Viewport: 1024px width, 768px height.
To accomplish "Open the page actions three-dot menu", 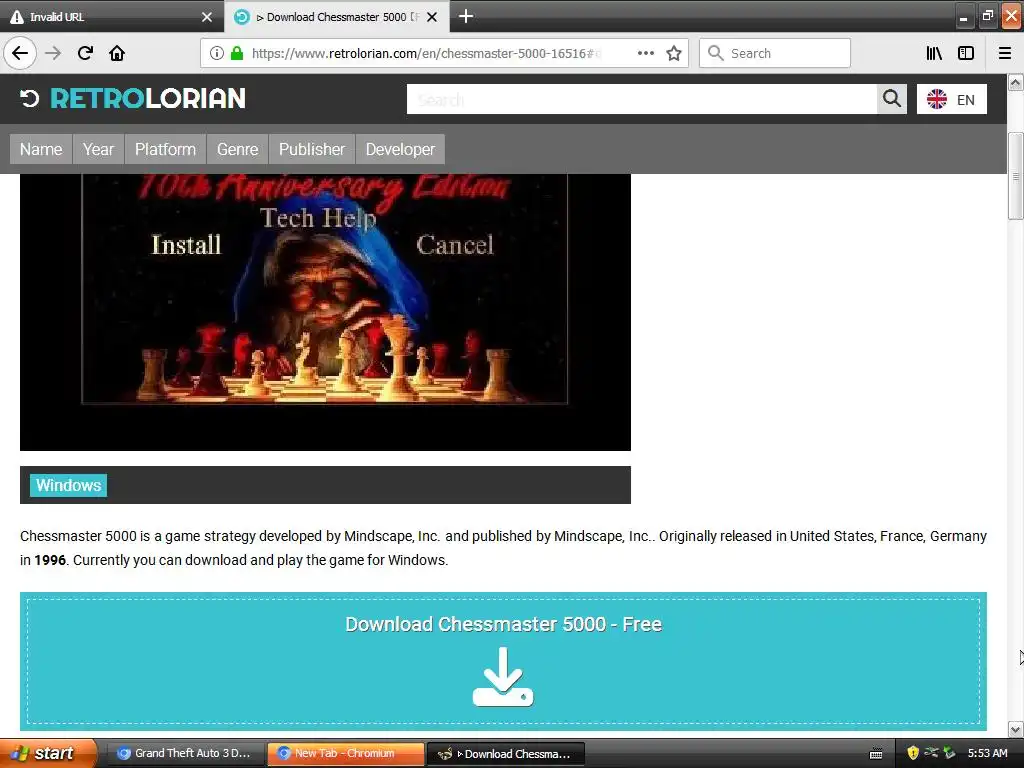I will click(x=646, y=53).
